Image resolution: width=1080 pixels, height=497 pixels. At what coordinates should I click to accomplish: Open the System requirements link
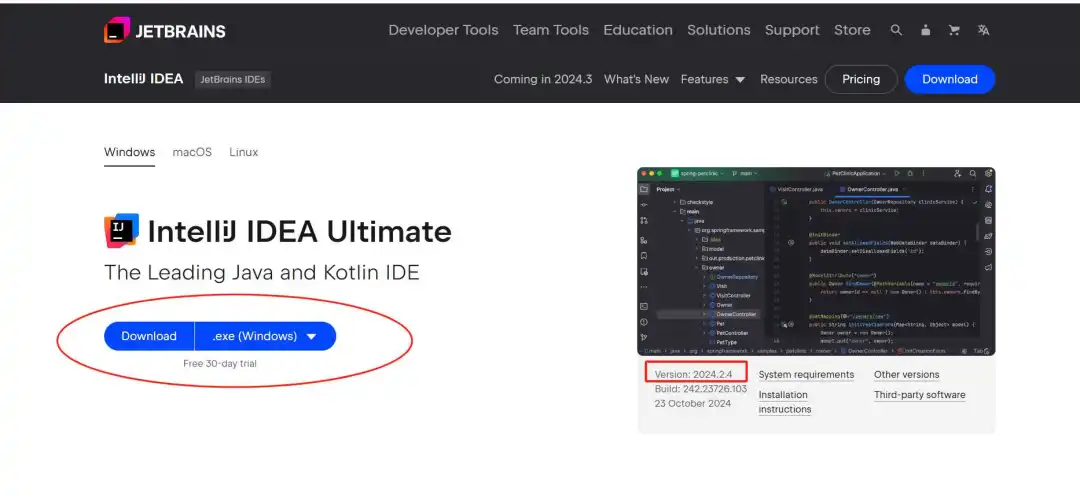807,374
